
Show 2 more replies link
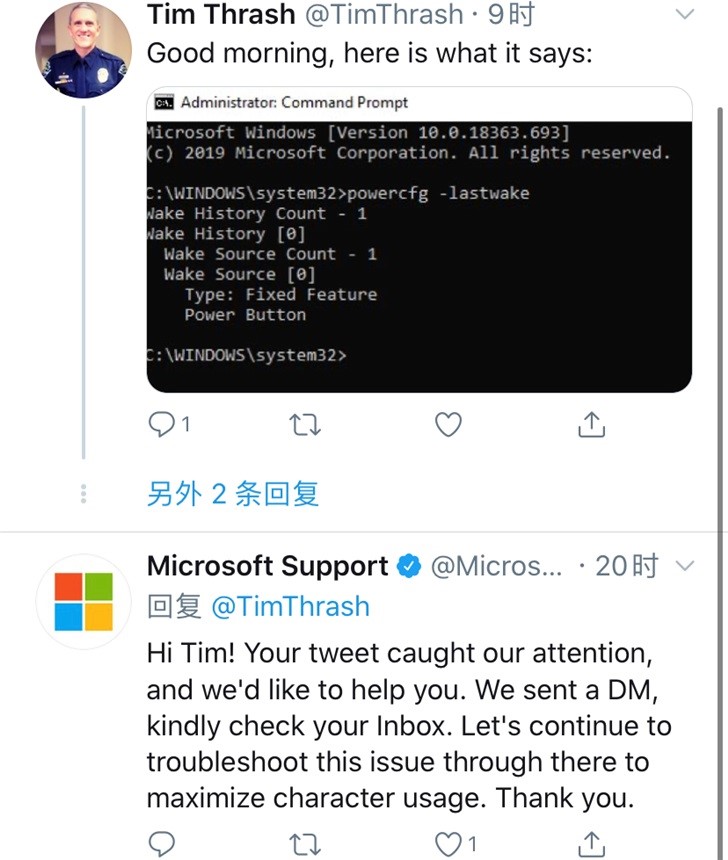(232, 494)
